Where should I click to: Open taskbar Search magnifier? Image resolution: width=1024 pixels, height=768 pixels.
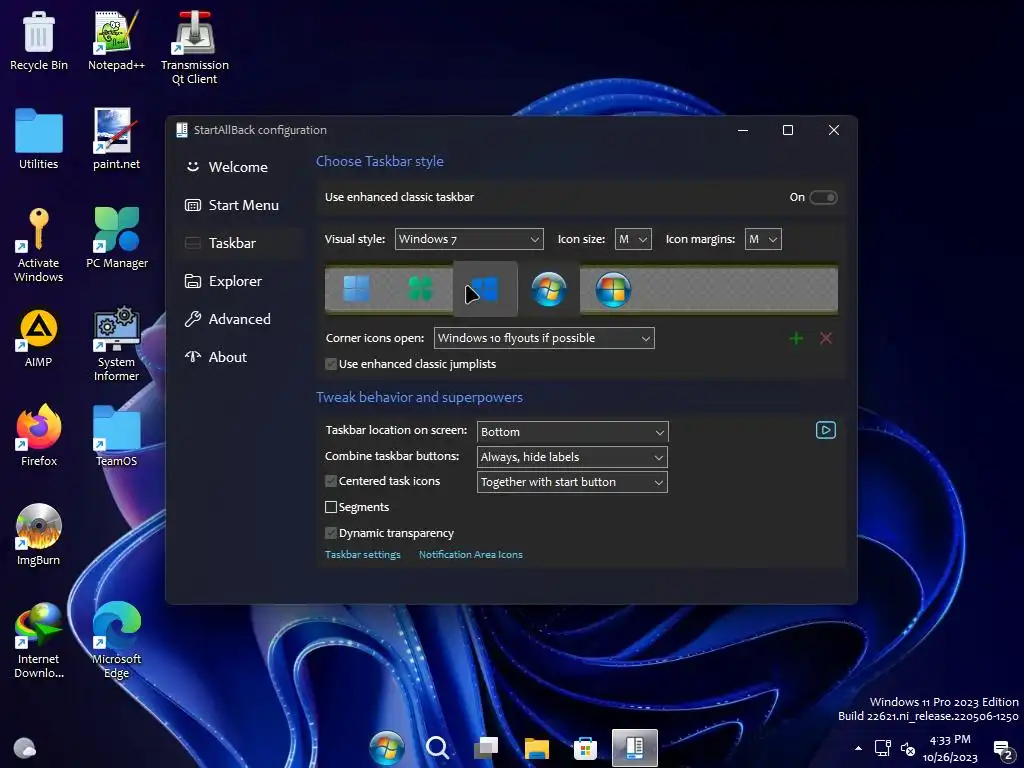coord(437,748)
